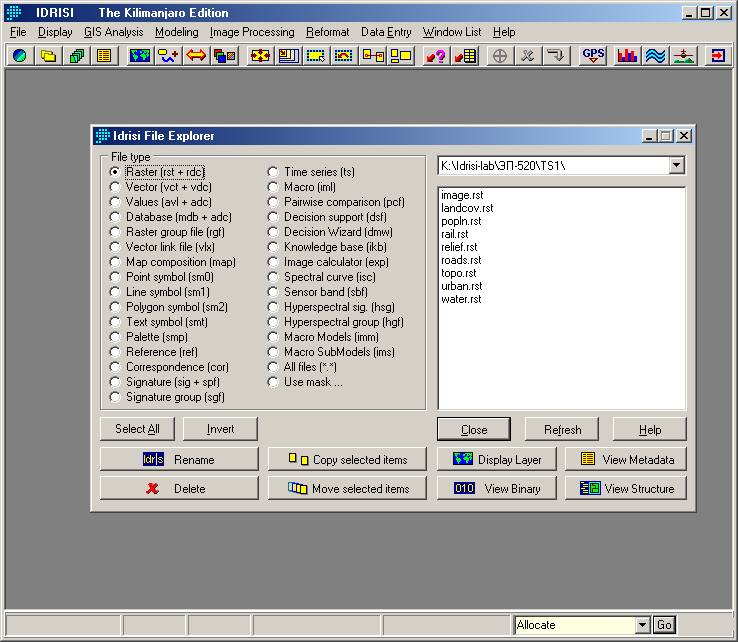Click the Go button in status bar
Image resolution: width=738 pixels, height=642 pixels.
point(664,625)
